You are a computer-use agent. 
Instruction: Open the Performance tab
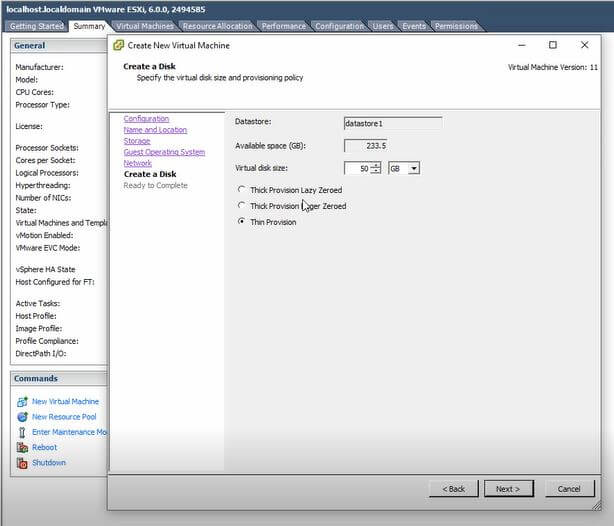(x=284, y=26)
